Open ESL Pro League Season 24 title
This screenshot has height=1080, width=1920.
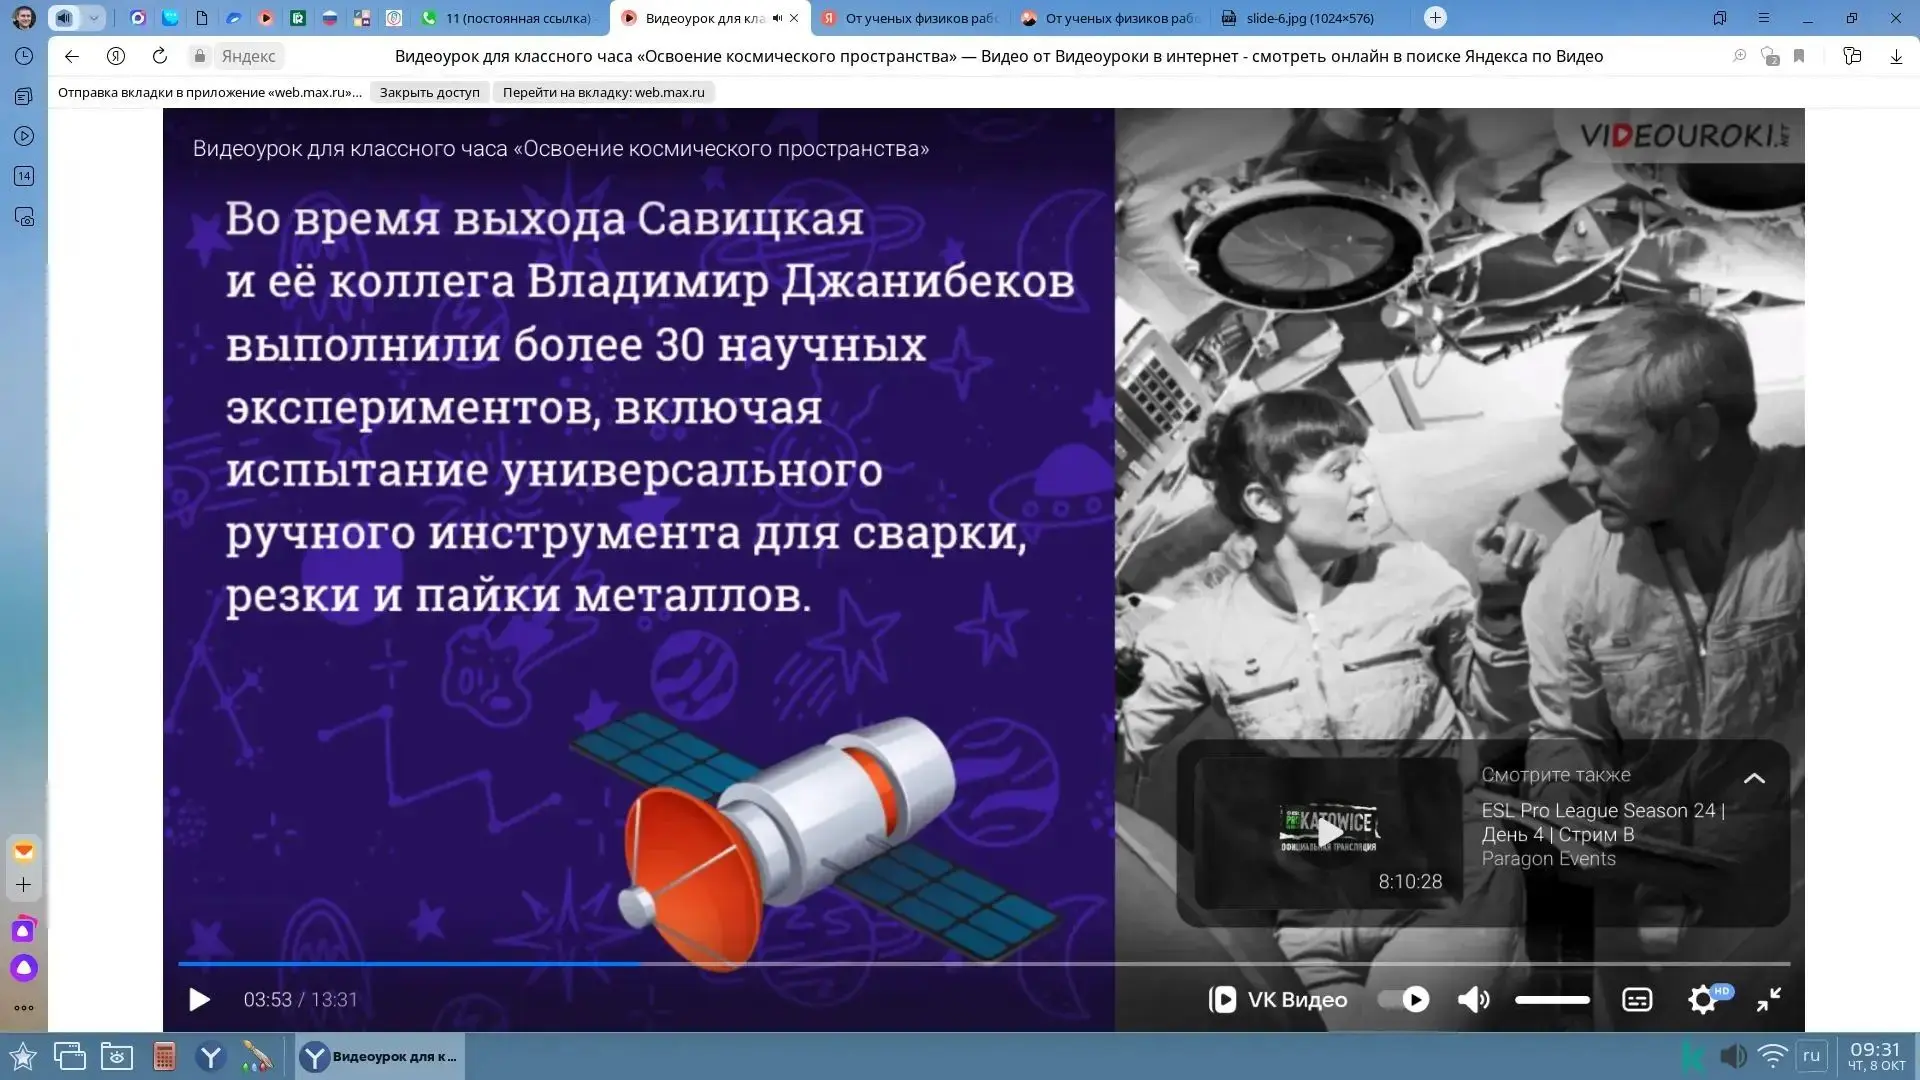tap(1603, 822)
